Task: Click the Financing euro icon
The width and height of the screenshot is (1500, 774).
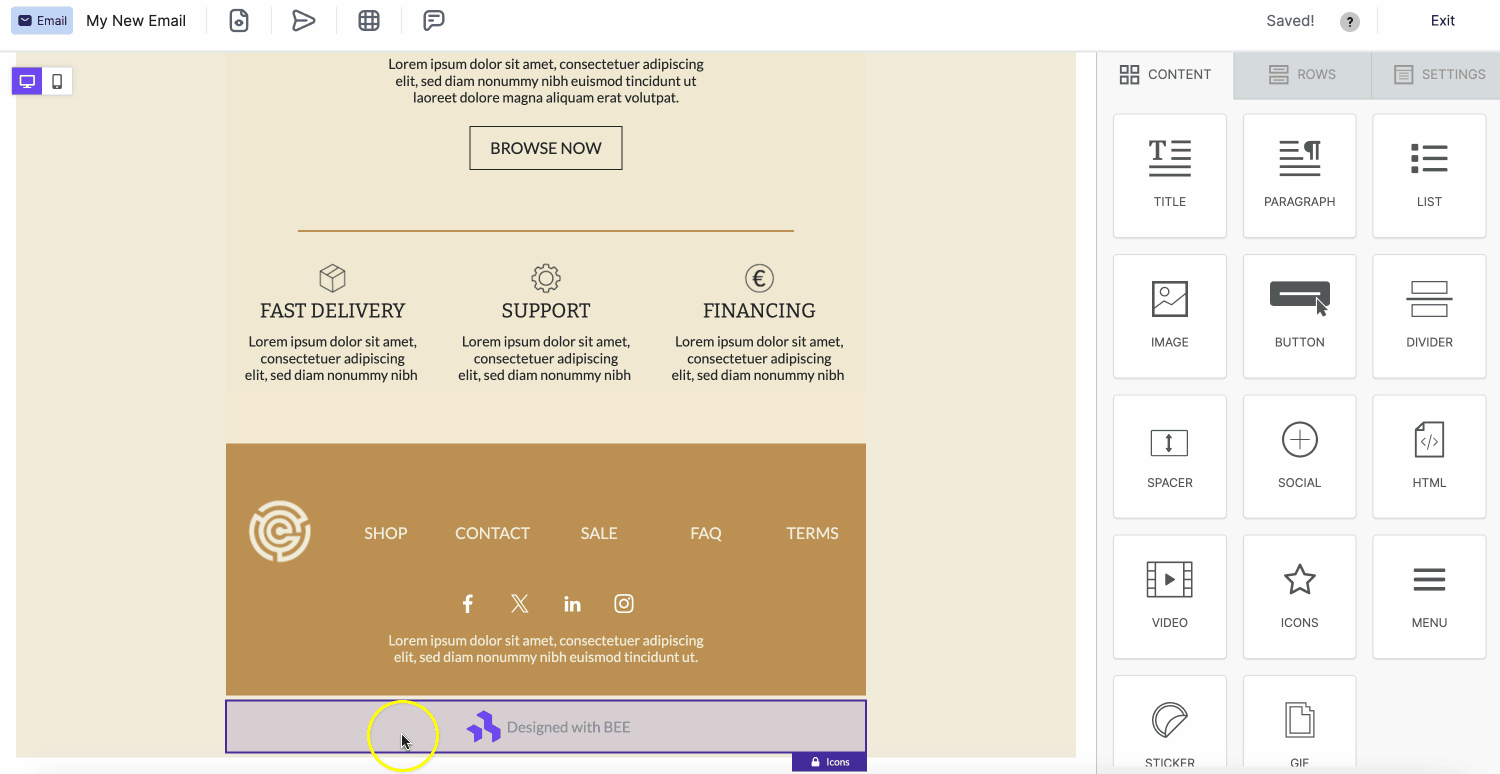Action: pyautogui.click(x=759, y=278)
